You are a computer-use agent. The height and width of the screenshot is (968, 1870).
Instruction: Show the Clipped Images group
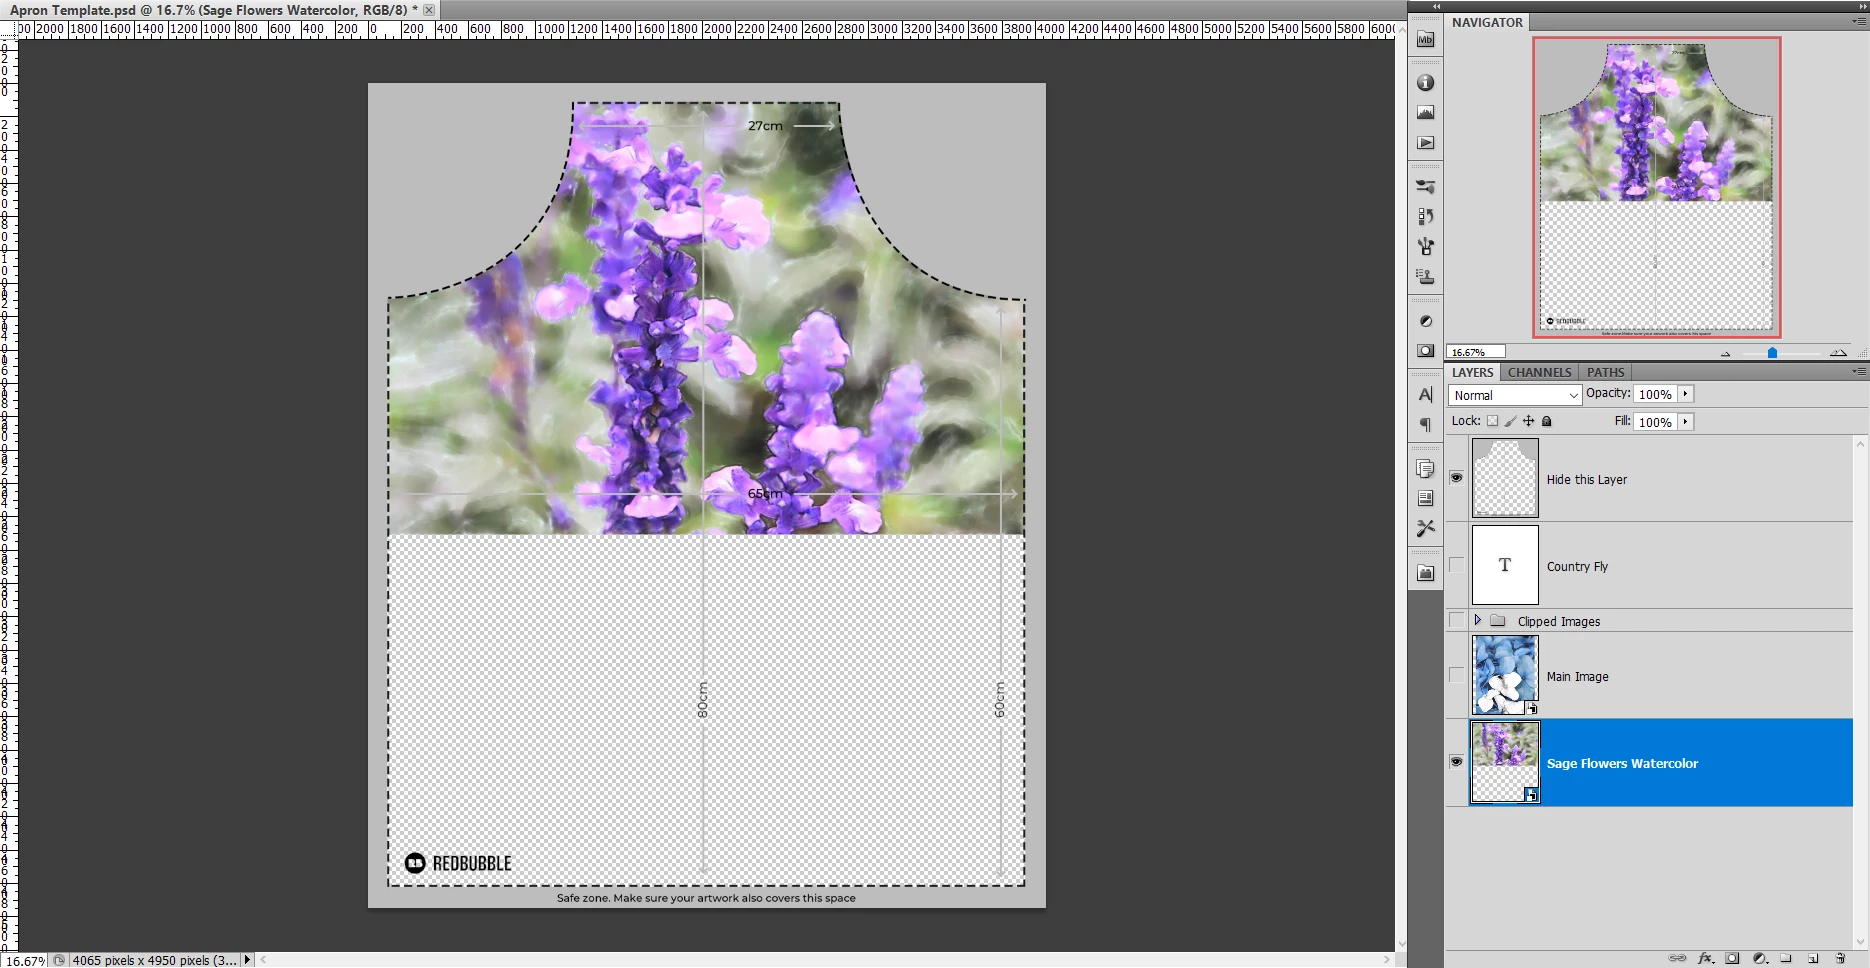1456,621
